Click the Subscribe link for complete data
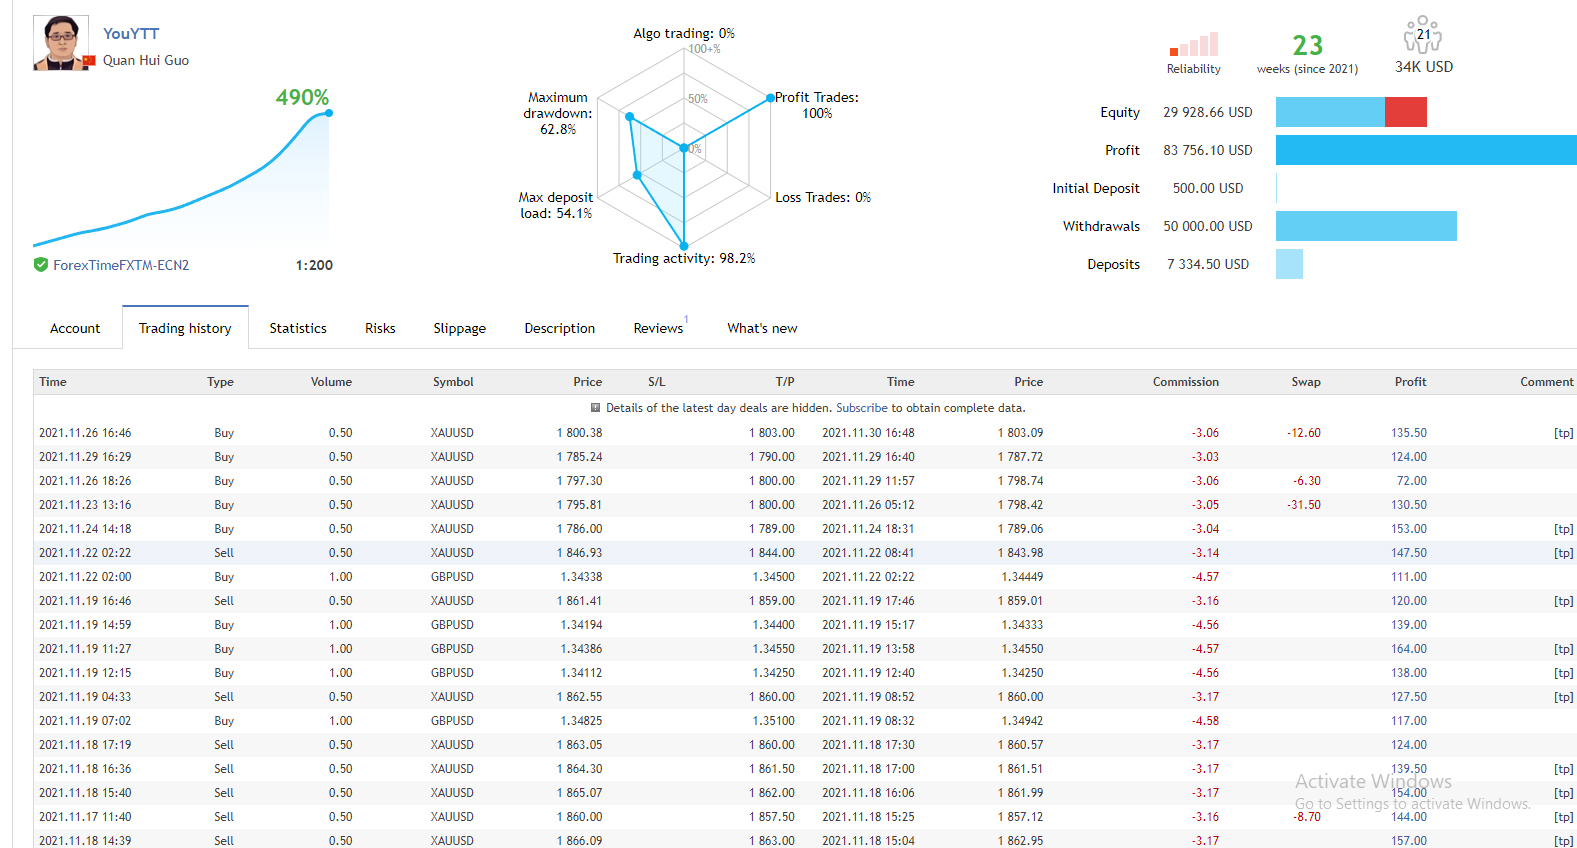The width and height of the screenshot is (1577, 848). coord(861,408)
